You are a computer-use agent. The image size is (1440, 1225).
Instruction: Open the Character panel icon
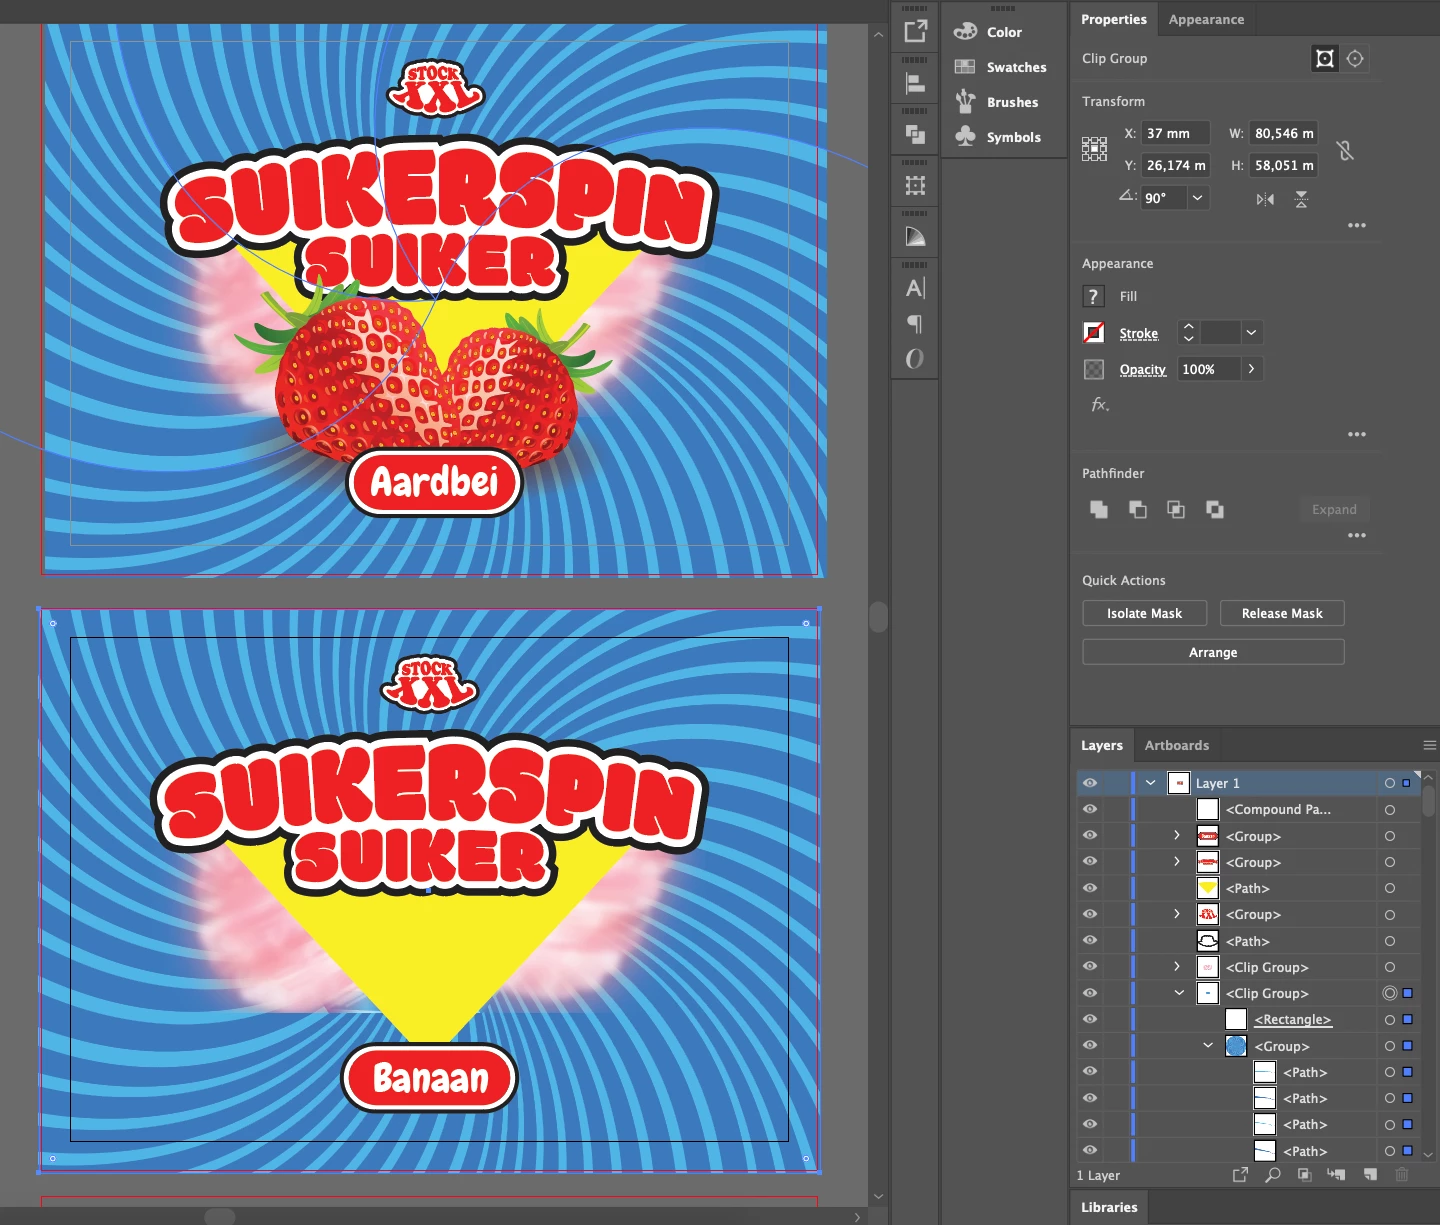(915, 288)
